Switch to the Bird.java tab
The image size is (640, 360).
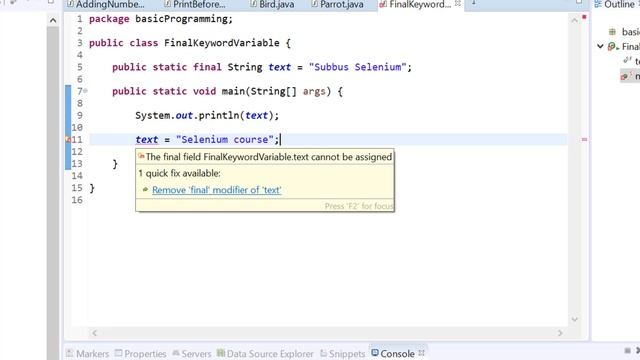coord(272,4)
